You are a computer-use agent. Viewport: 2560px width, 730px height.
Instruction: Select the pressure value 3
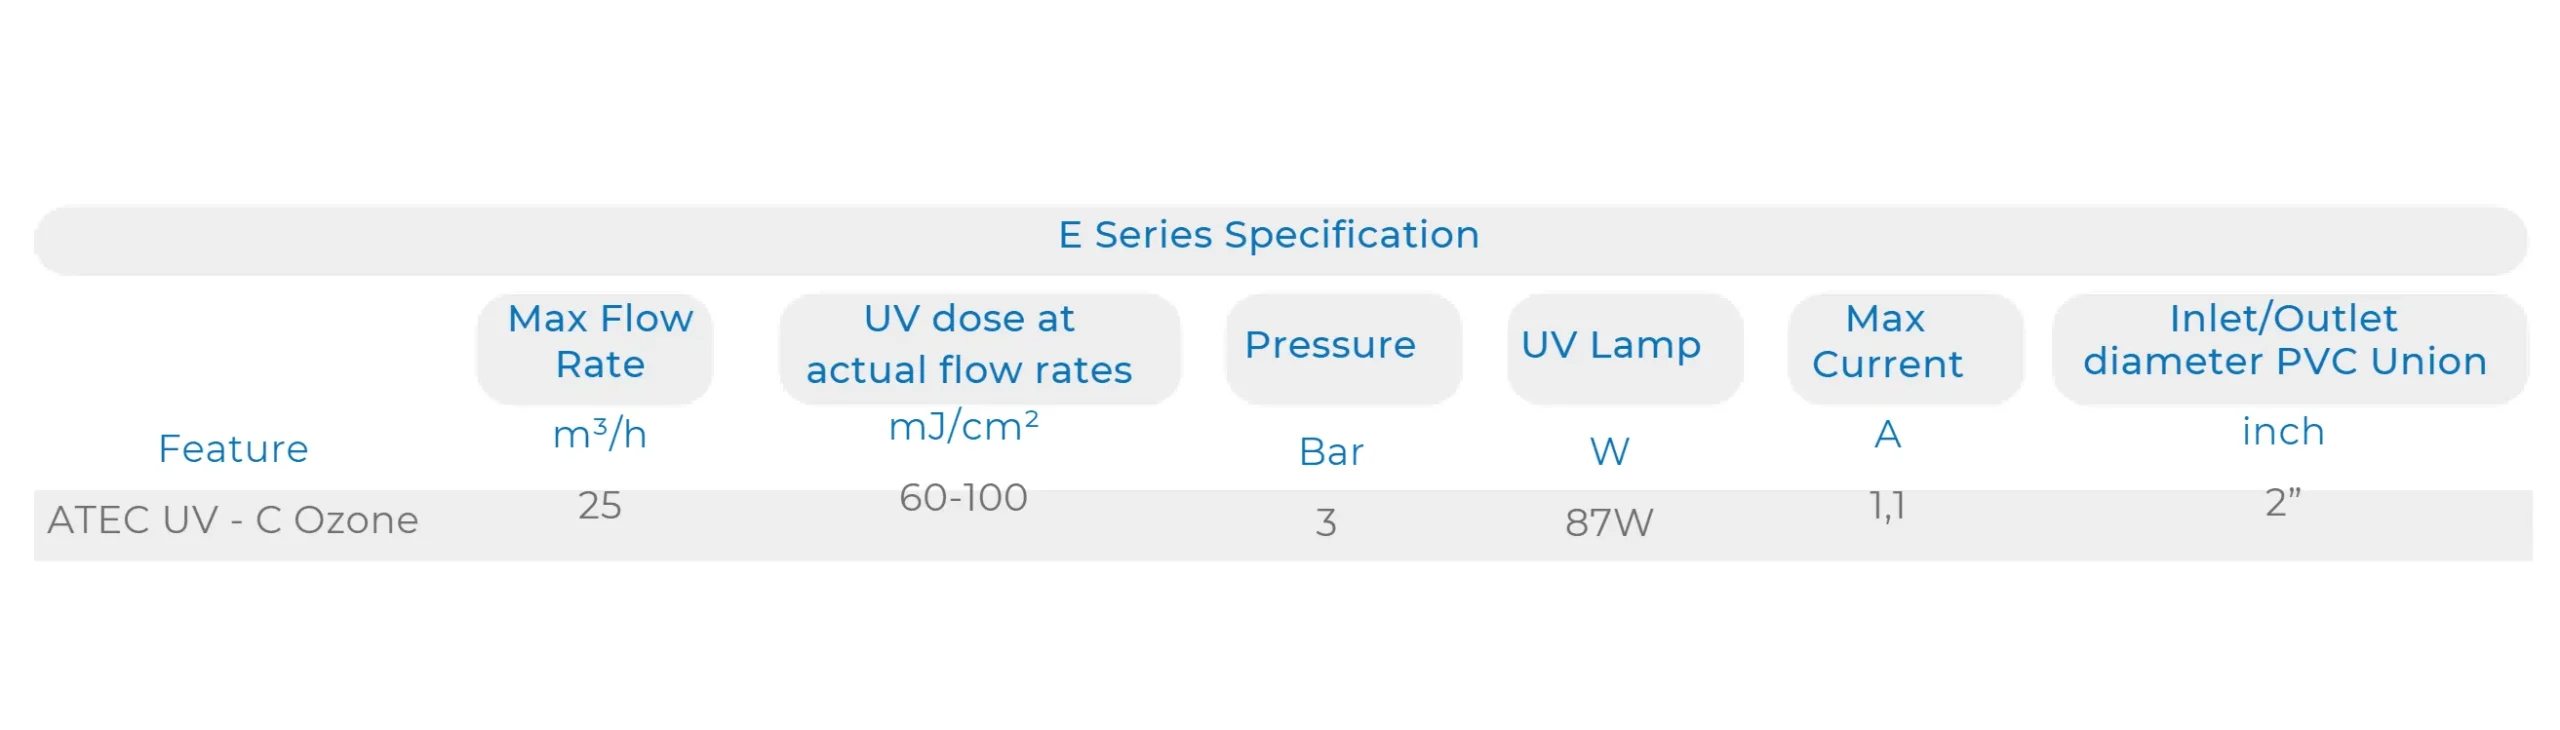click(1325, 522)
